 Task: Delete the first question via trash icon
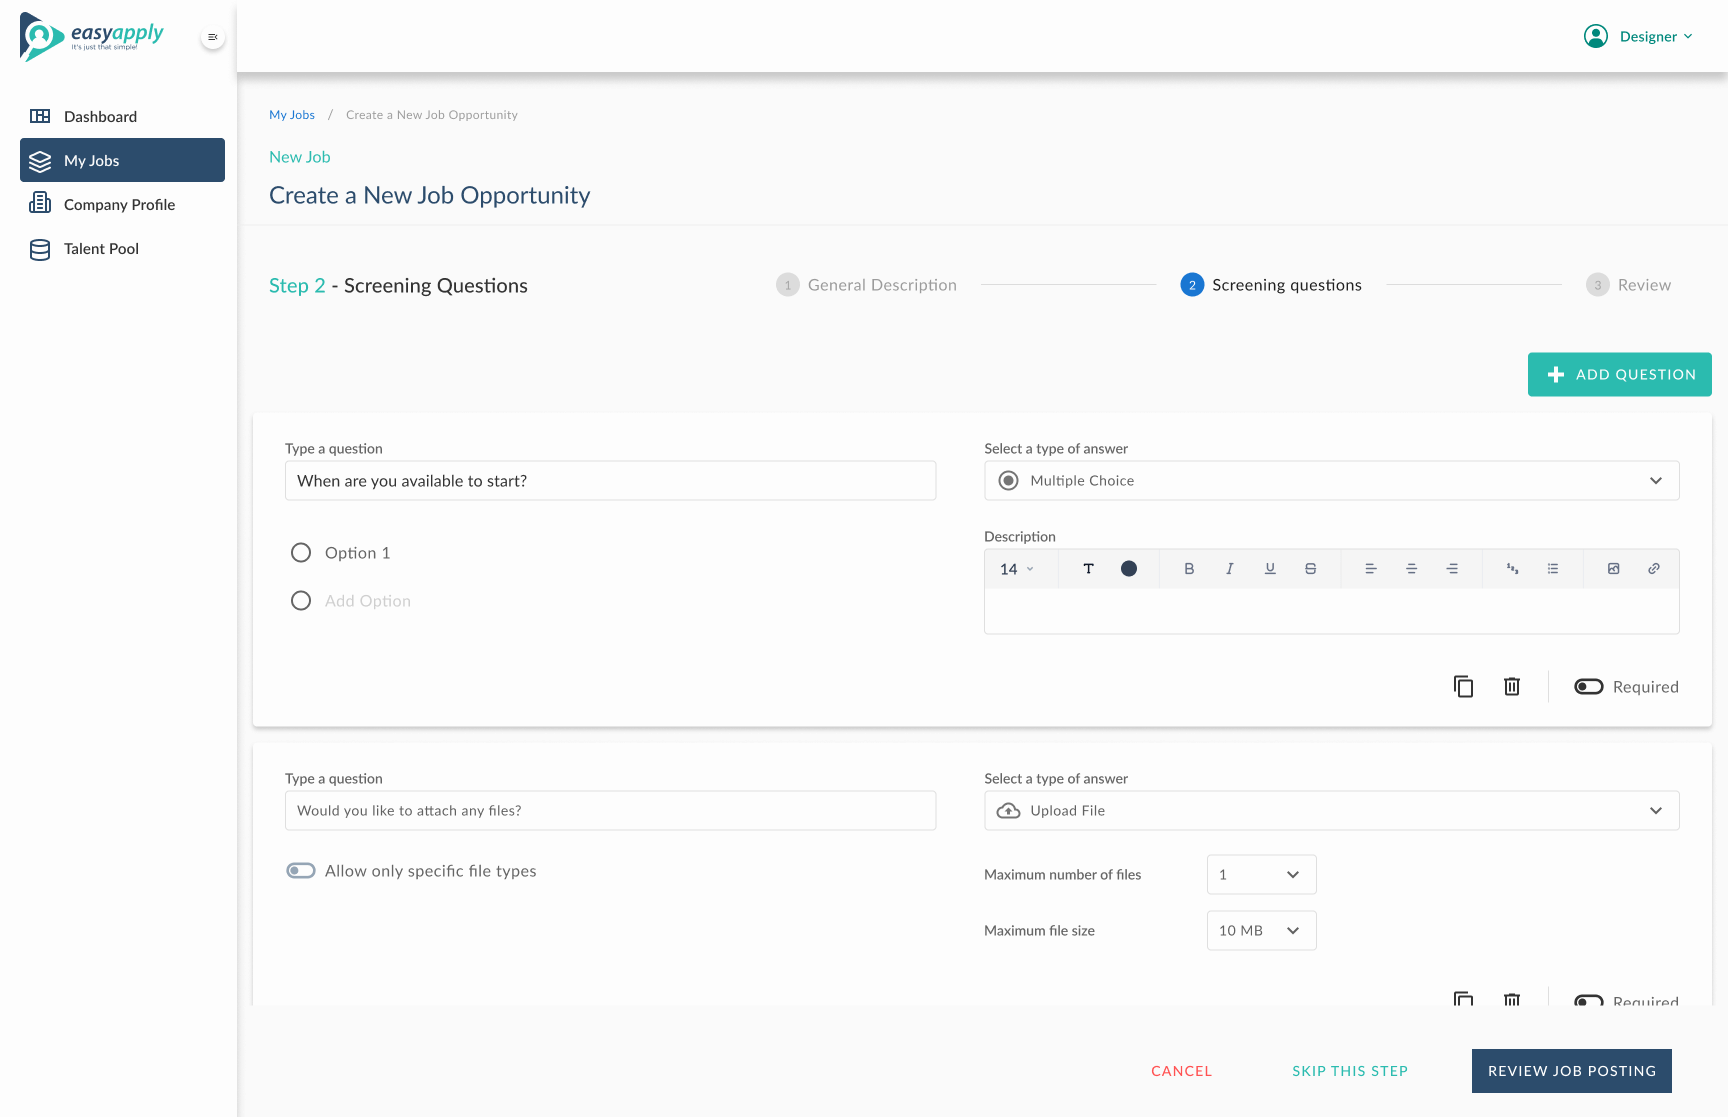tap(1512, 687)
